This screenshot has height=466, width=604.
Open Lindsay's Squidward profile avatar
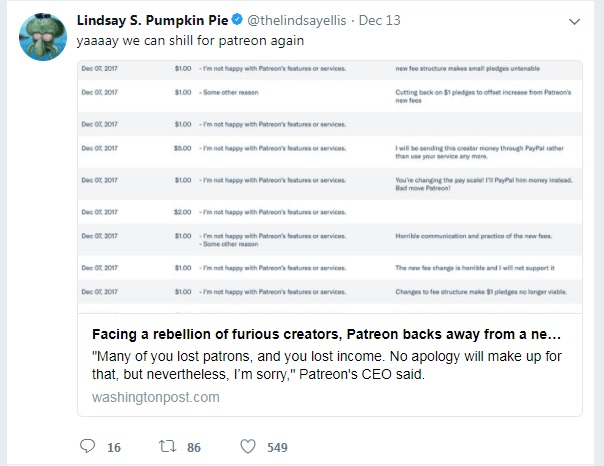43,37
